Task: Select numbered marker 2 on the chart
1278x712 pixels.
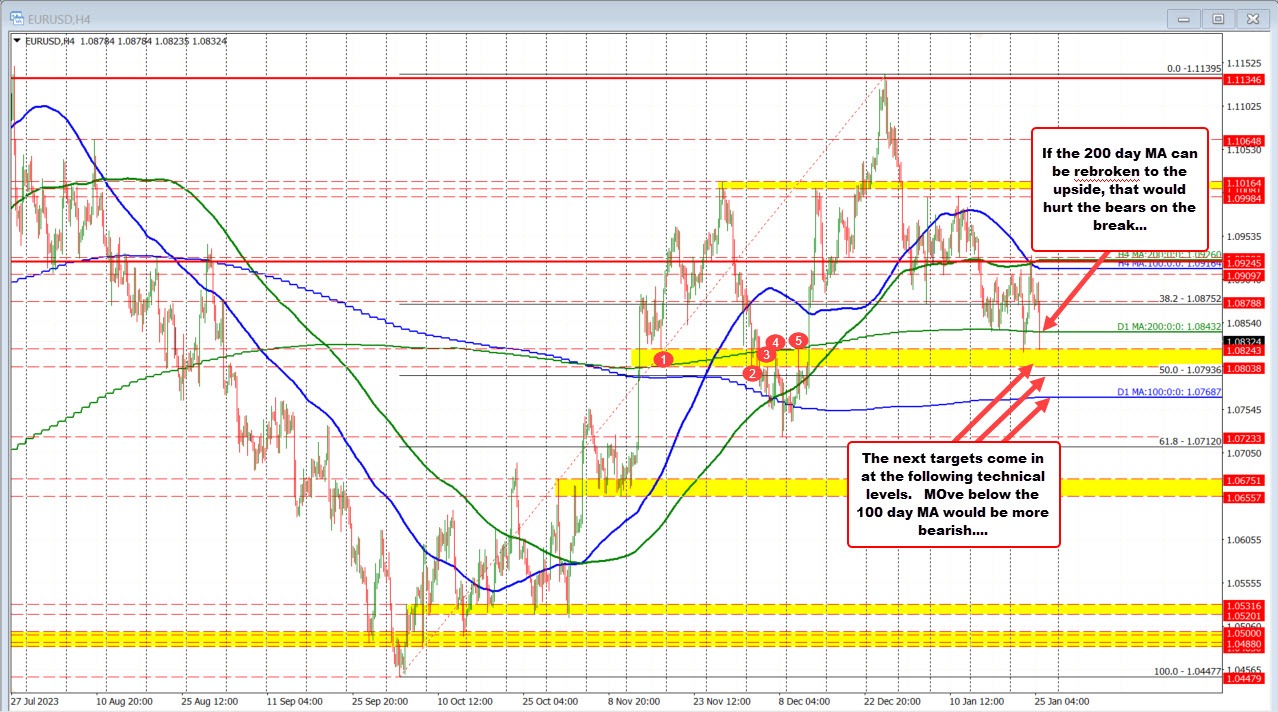Action: 751,373
